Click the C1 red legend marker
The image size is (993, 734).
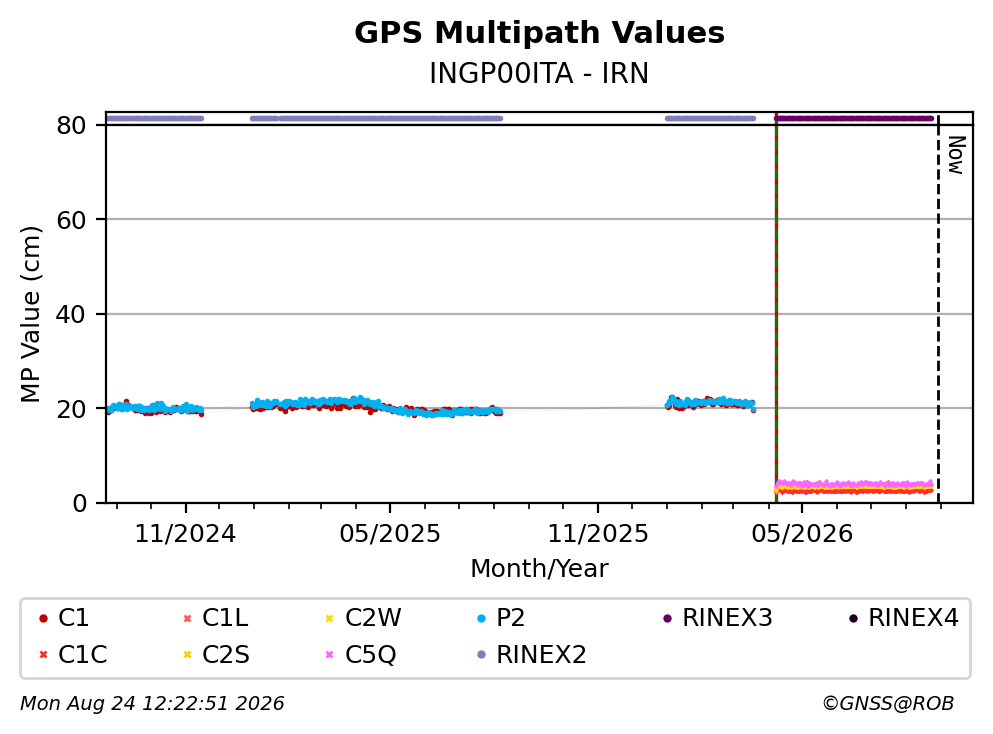pos(43,619)
